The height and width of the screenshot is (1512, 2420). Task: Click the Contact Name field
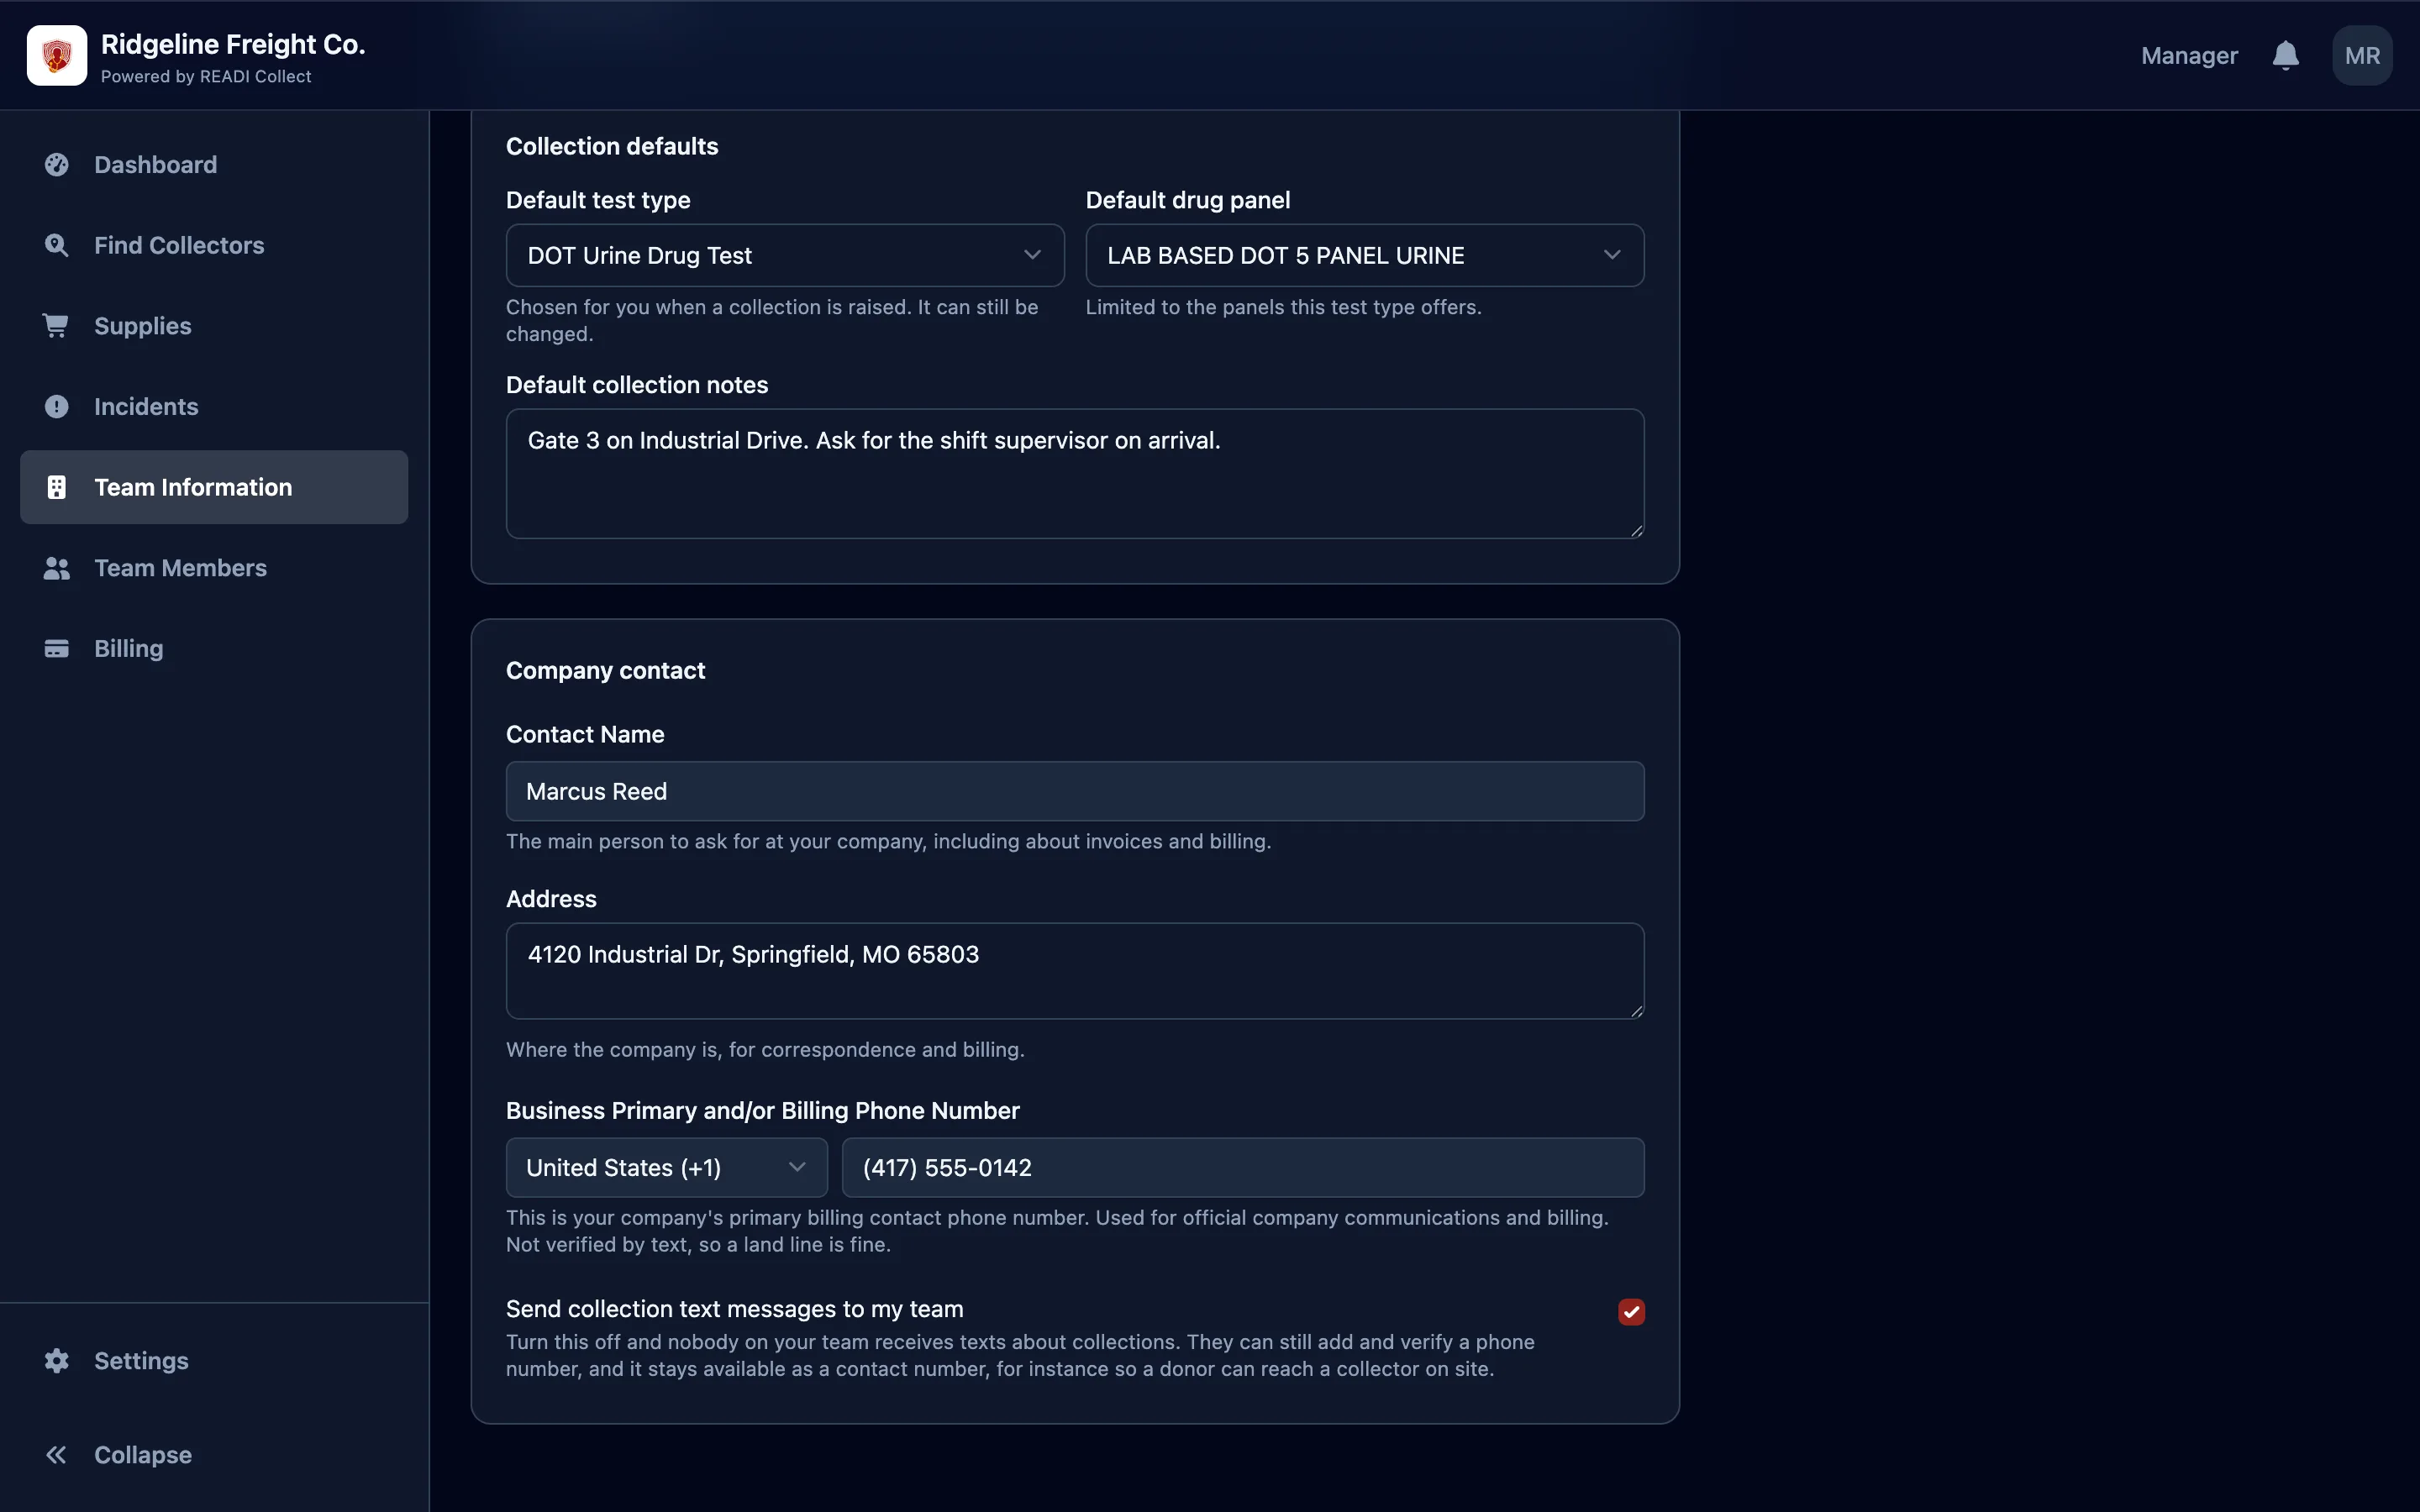point(1075,792)
